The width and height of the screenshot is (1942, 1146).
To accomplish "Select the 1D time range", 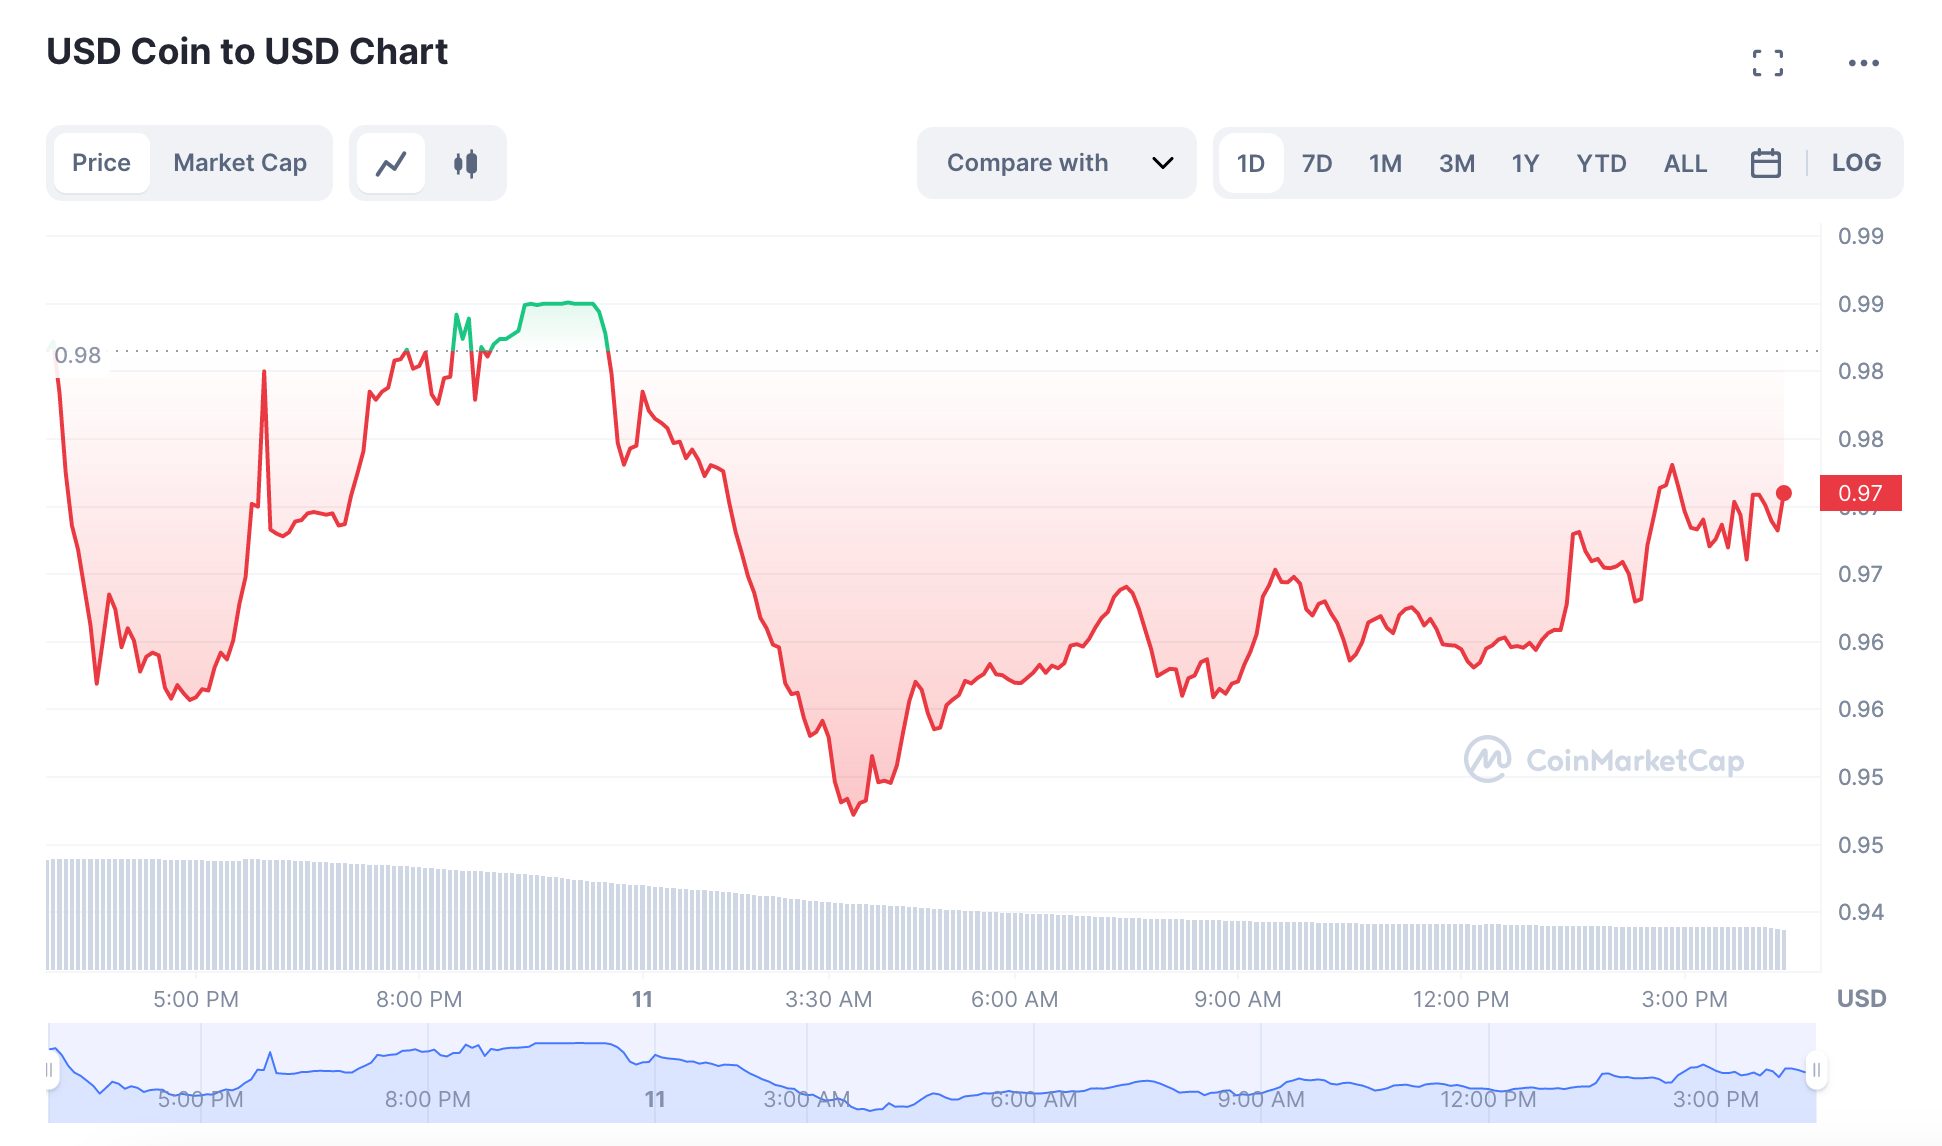I will point(1250,163).
